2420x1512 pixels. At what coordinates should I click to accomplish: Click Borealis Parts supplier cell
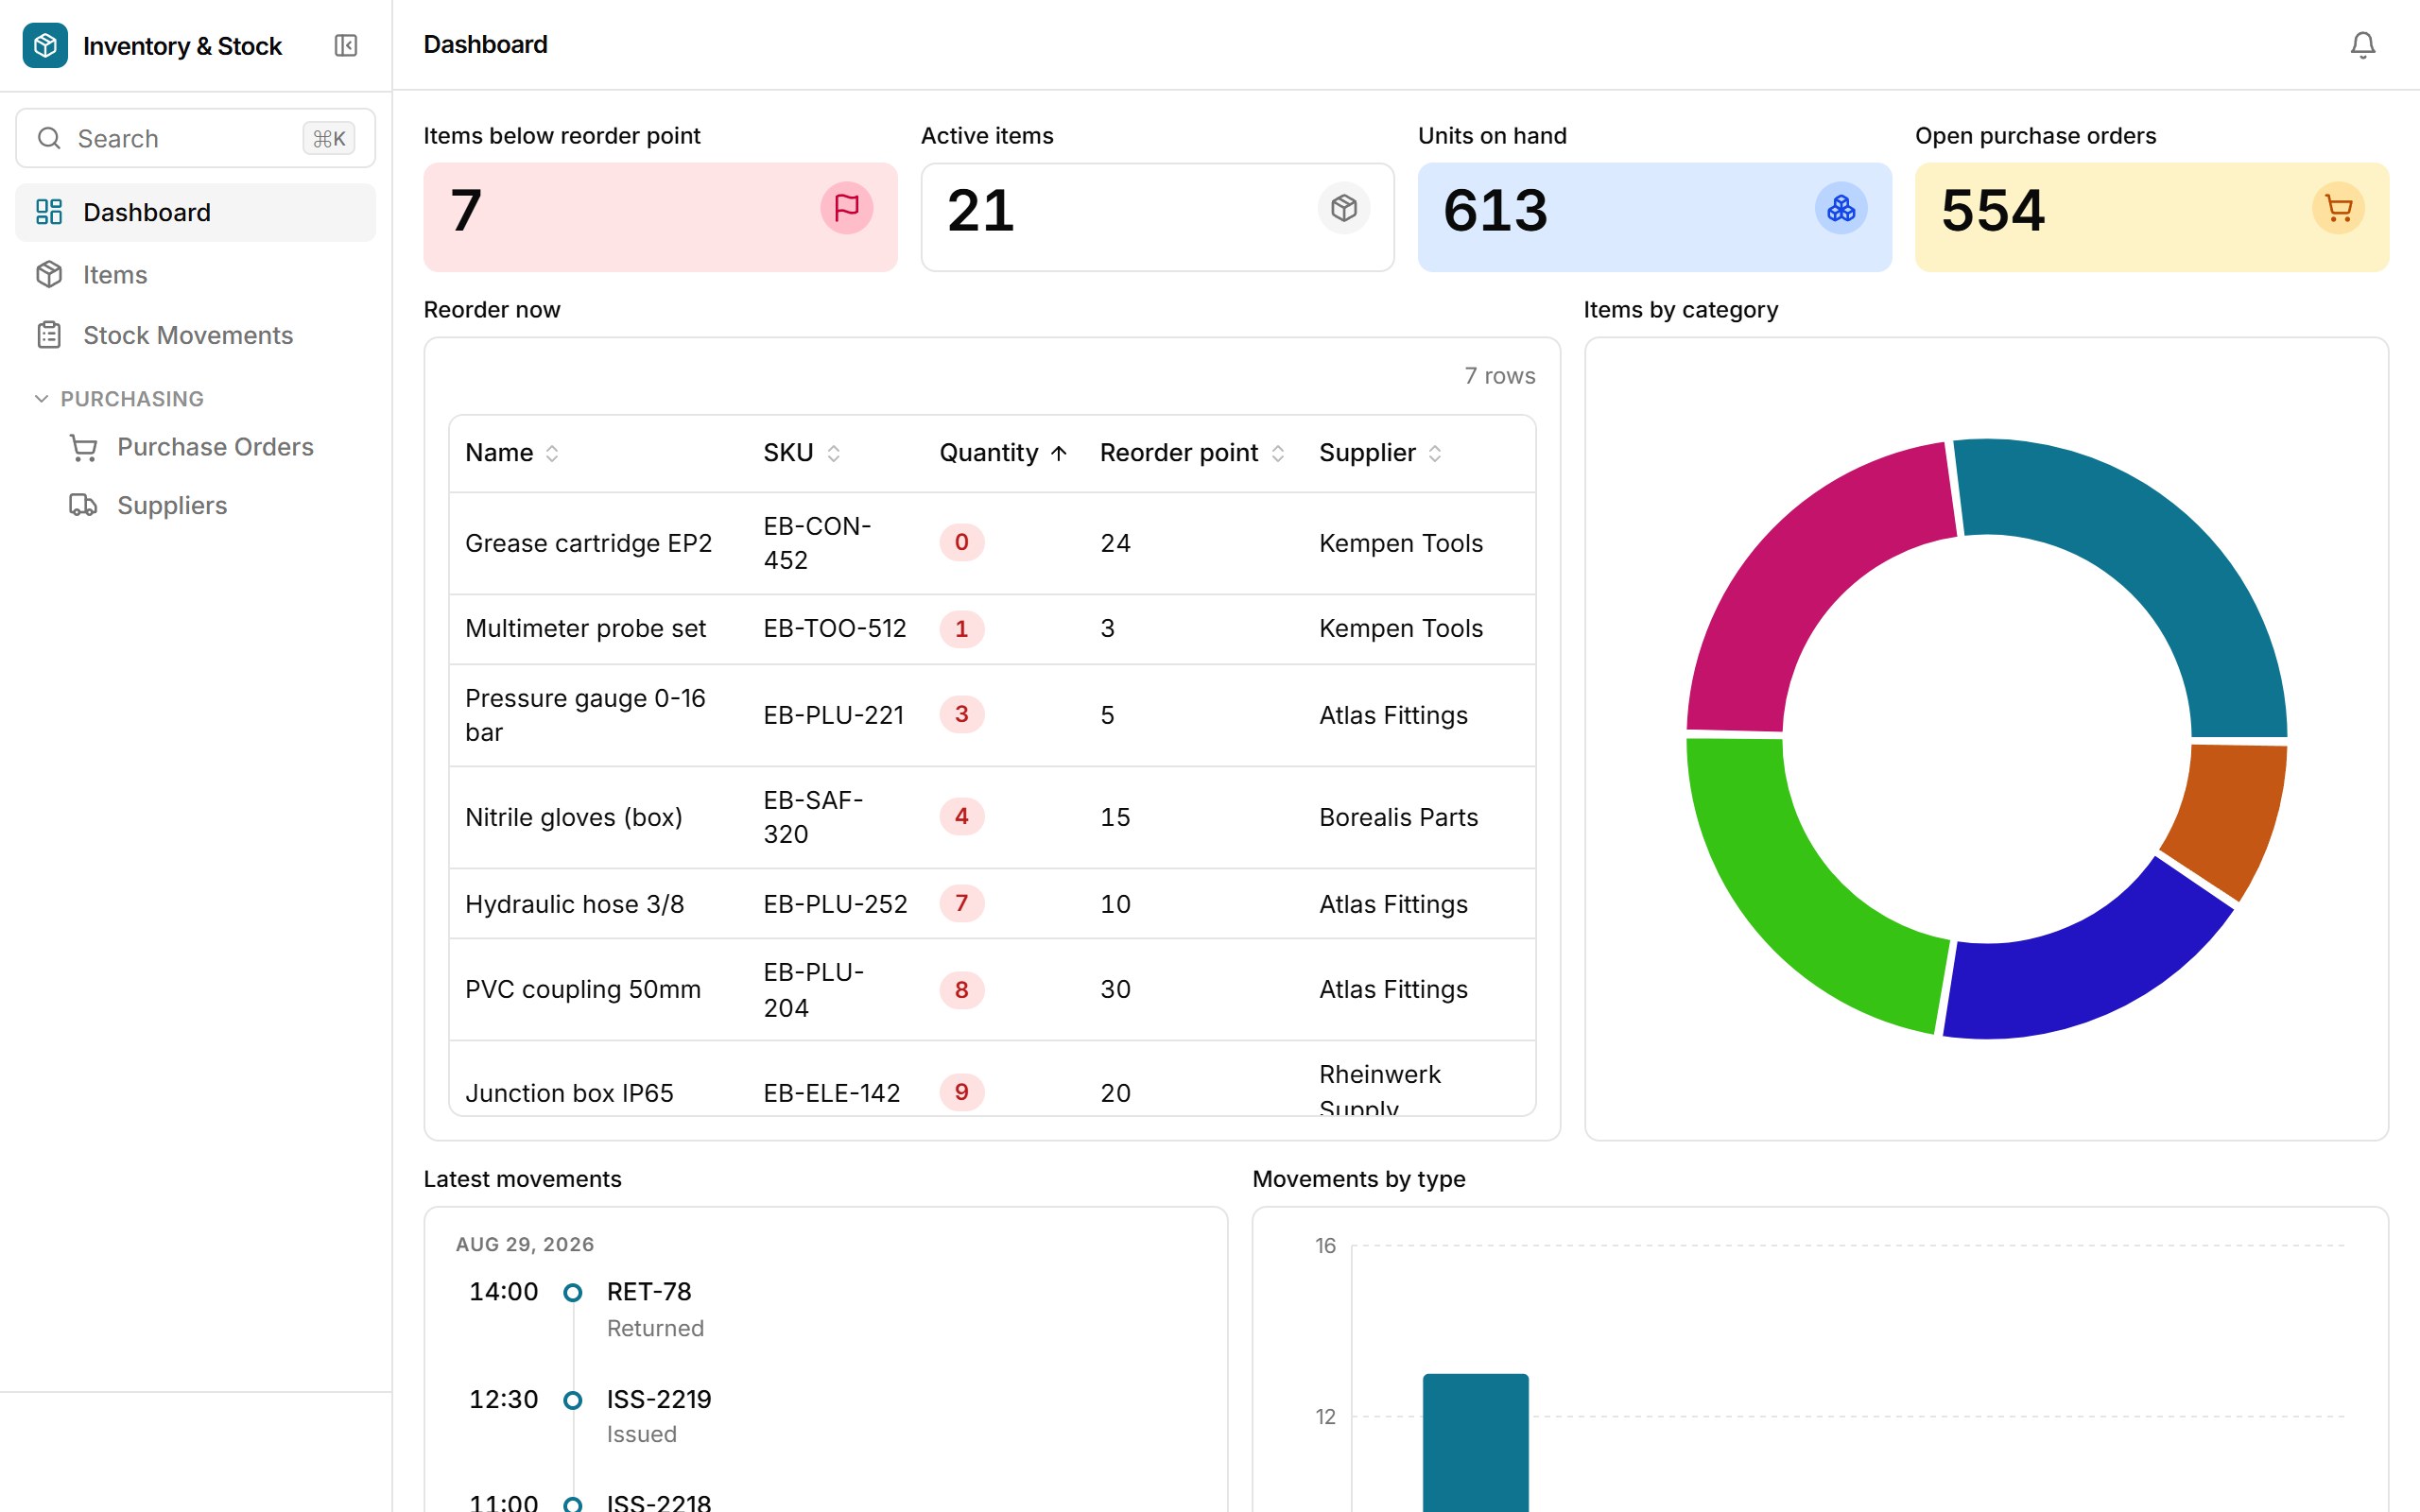click(x=1398, y=817)
